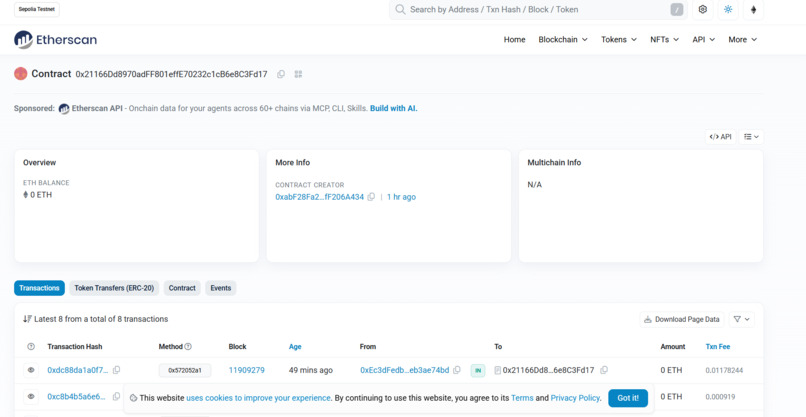This screenshot has height=417, width=806.
Task: Click the Method help question icon
Action: [x=188, y=347]
